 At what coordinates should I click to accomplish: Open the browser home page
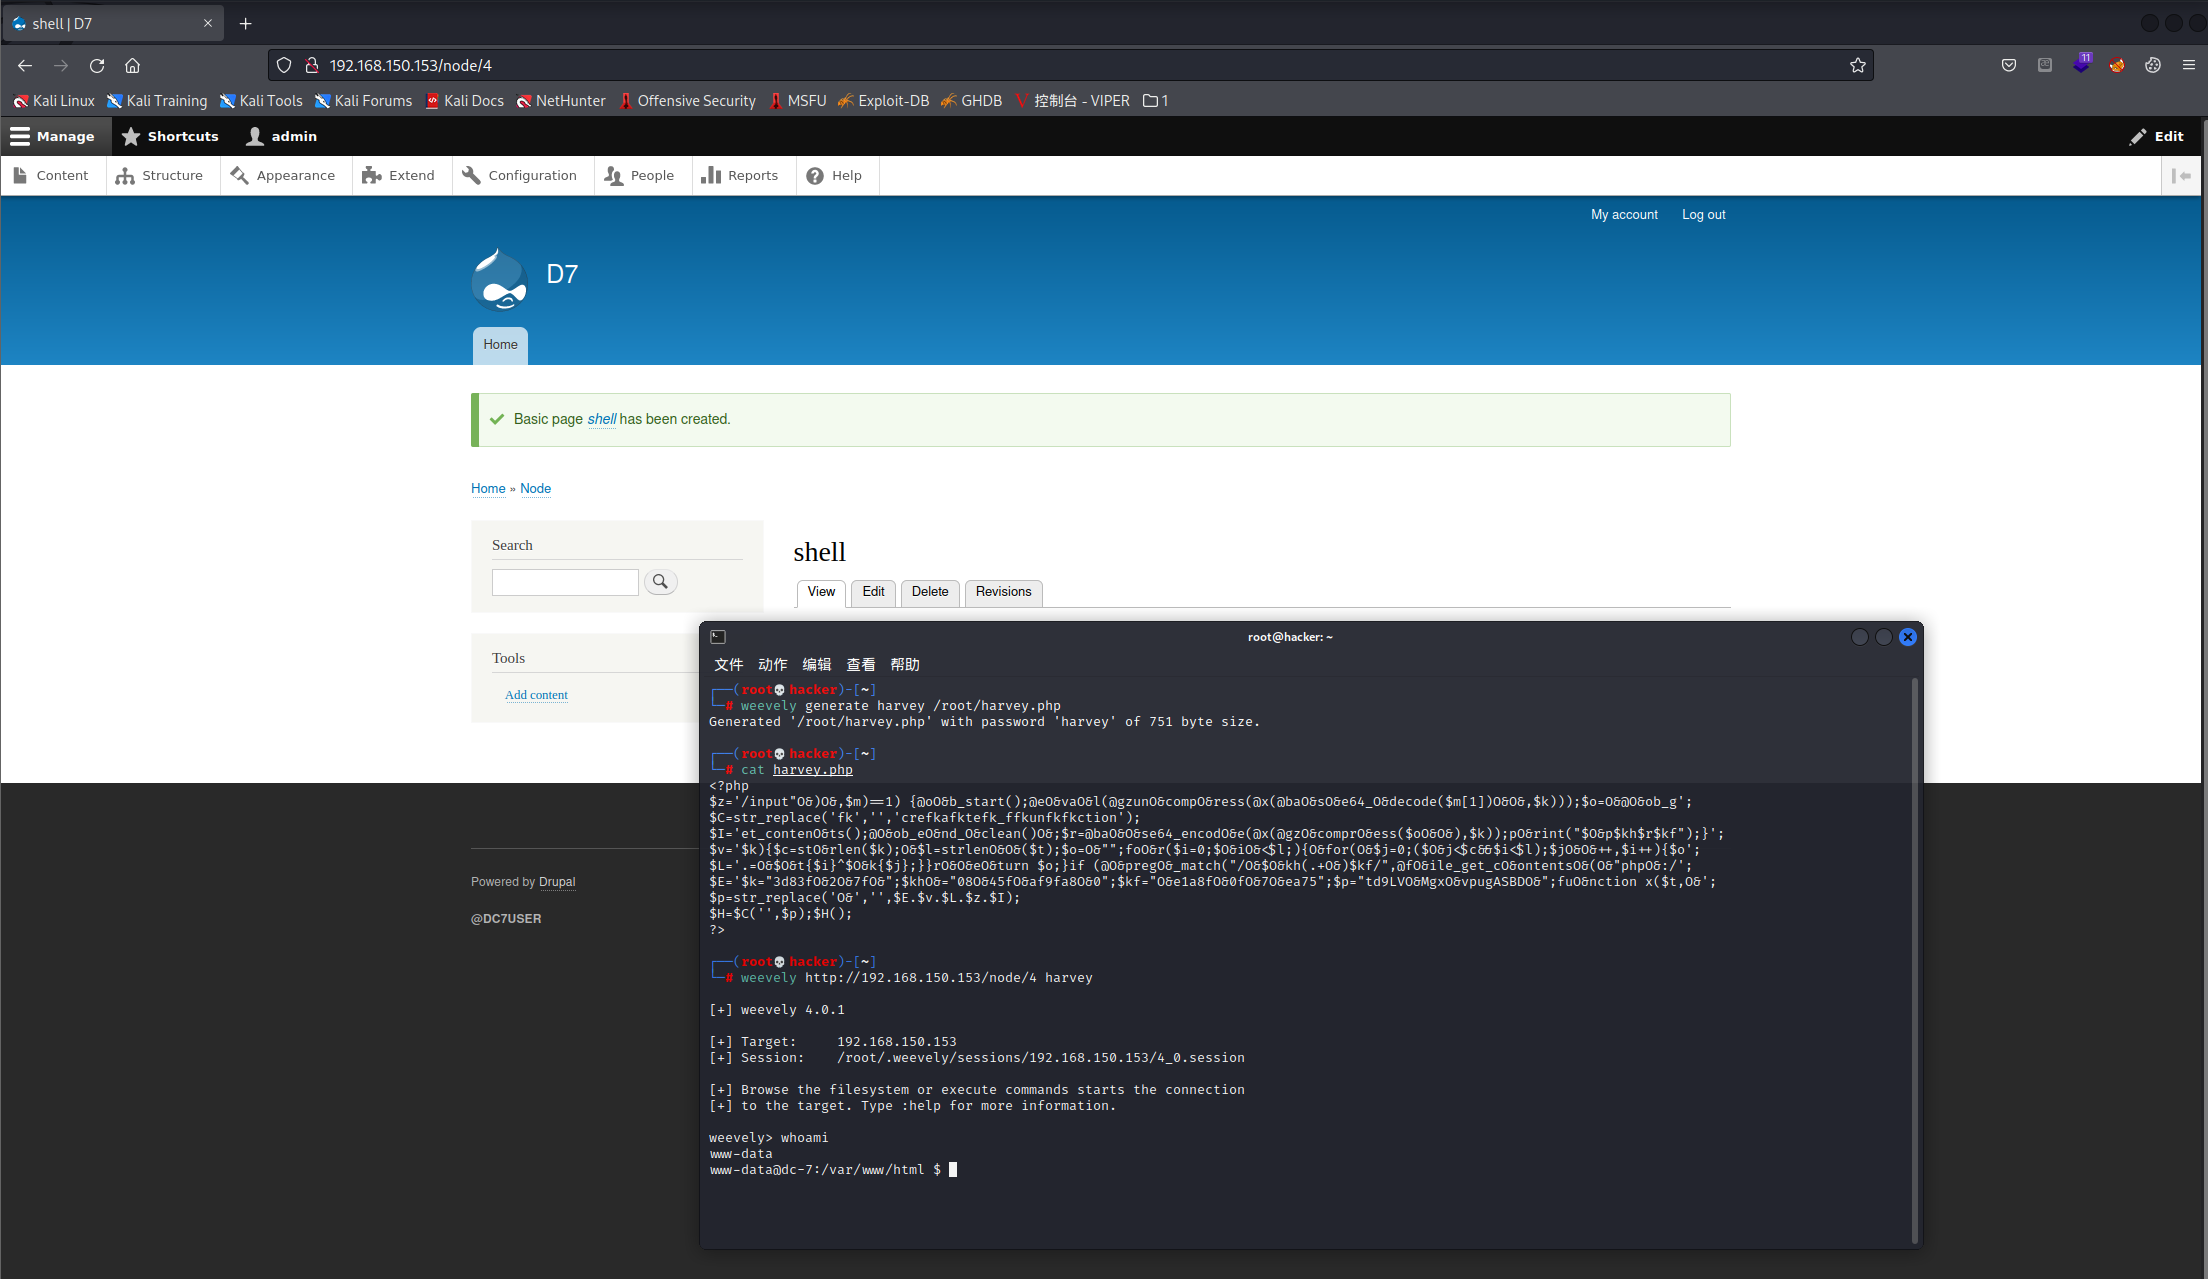(132, 65)
